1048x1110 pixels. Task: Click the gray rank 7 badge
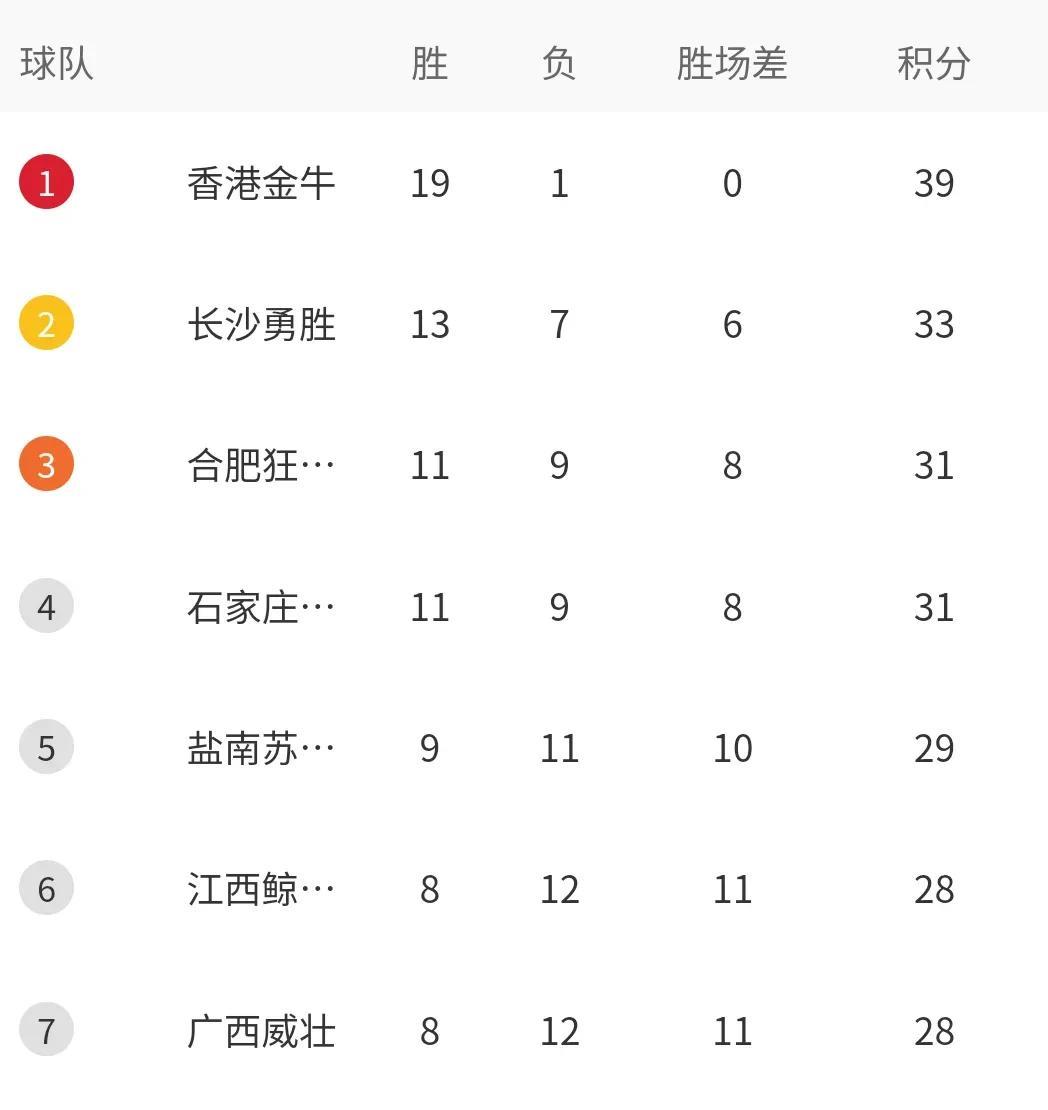point(46,1031)
